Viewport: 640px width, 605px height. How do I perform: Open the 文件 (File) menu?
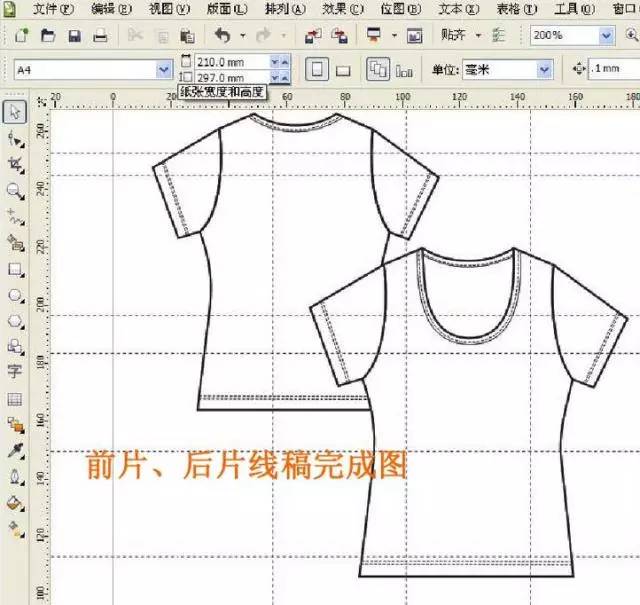coord(52,9)
